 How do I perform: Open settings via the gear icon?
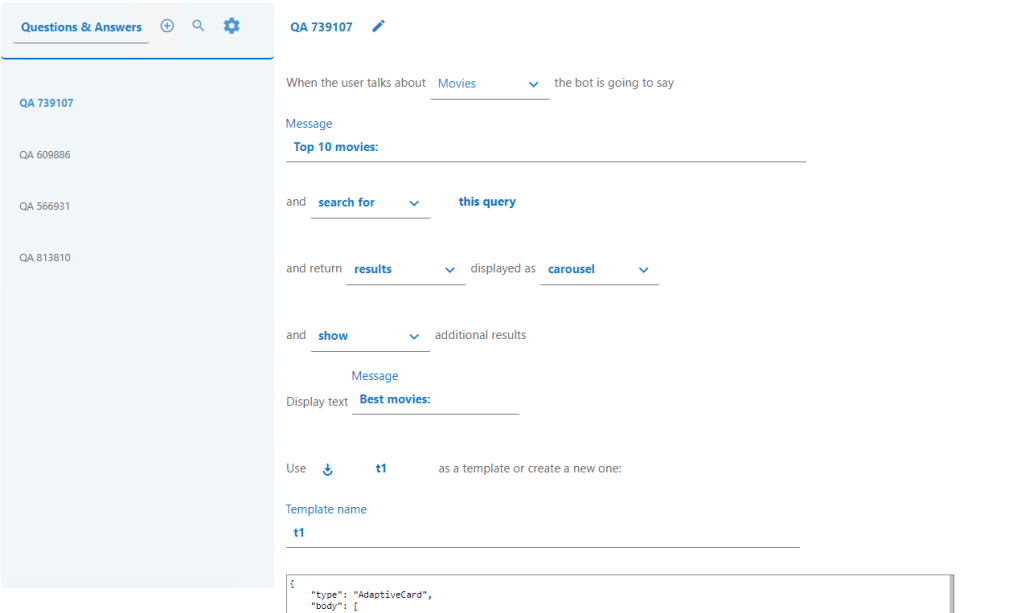tap(231, 26)
